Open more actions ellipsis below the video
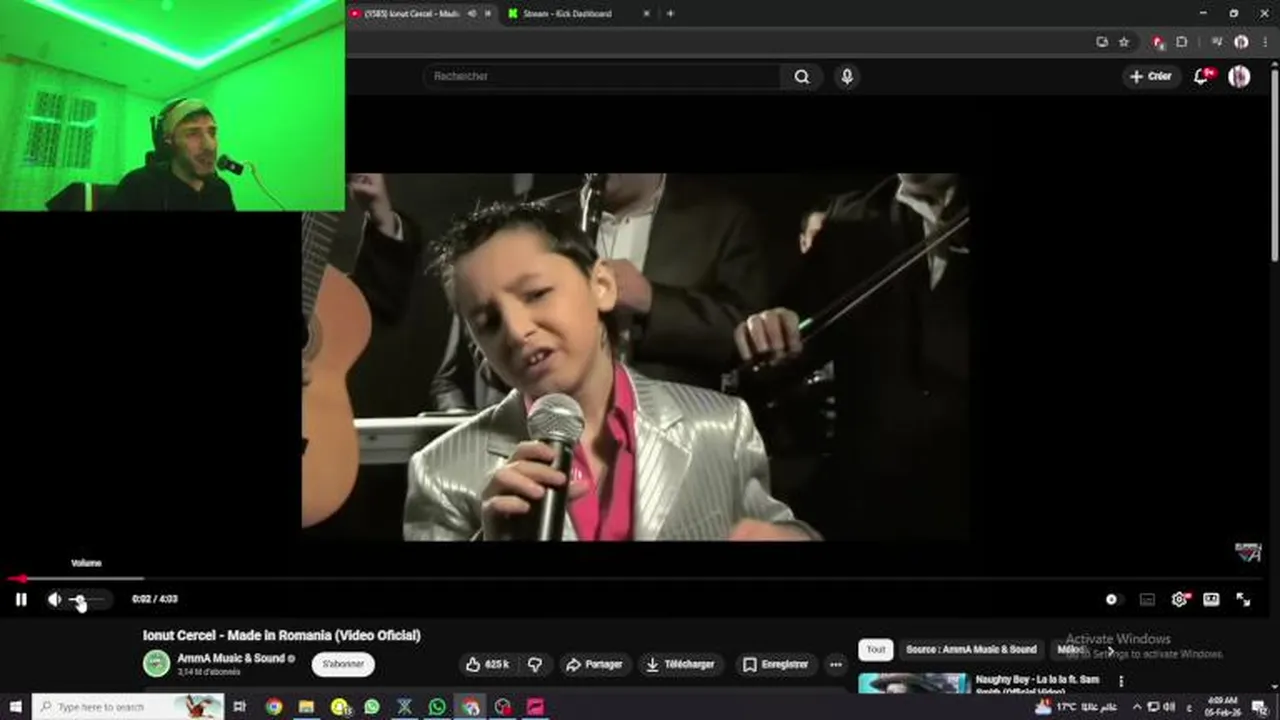1280x720 pixels. [836, 664]
